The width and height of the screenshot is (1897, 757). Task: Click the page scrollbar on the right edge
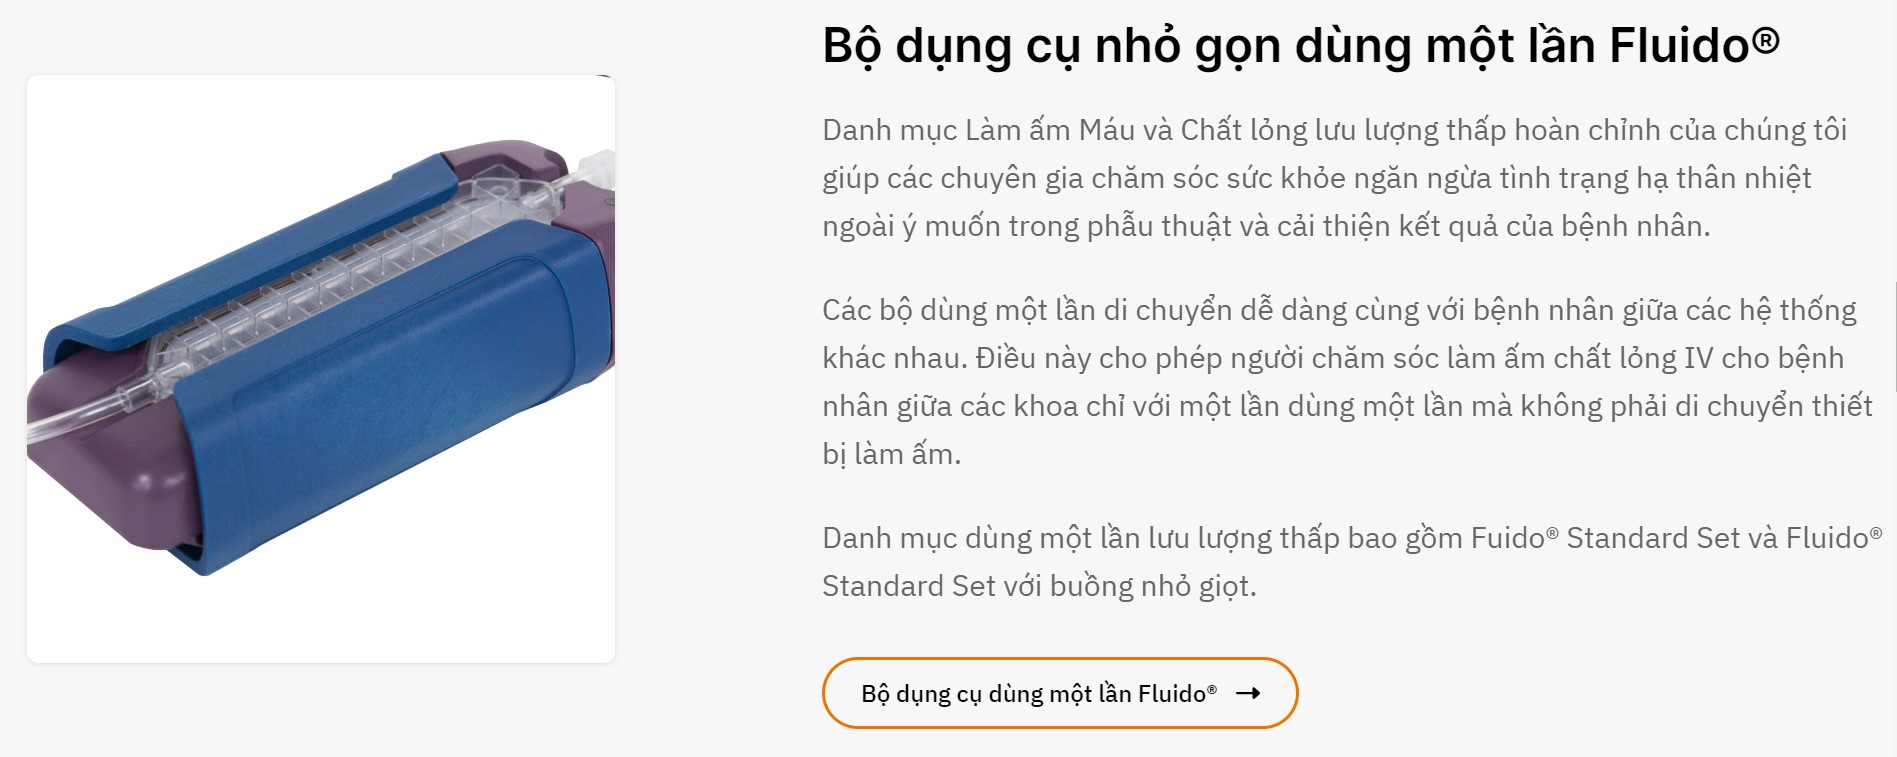[1894, 340]
